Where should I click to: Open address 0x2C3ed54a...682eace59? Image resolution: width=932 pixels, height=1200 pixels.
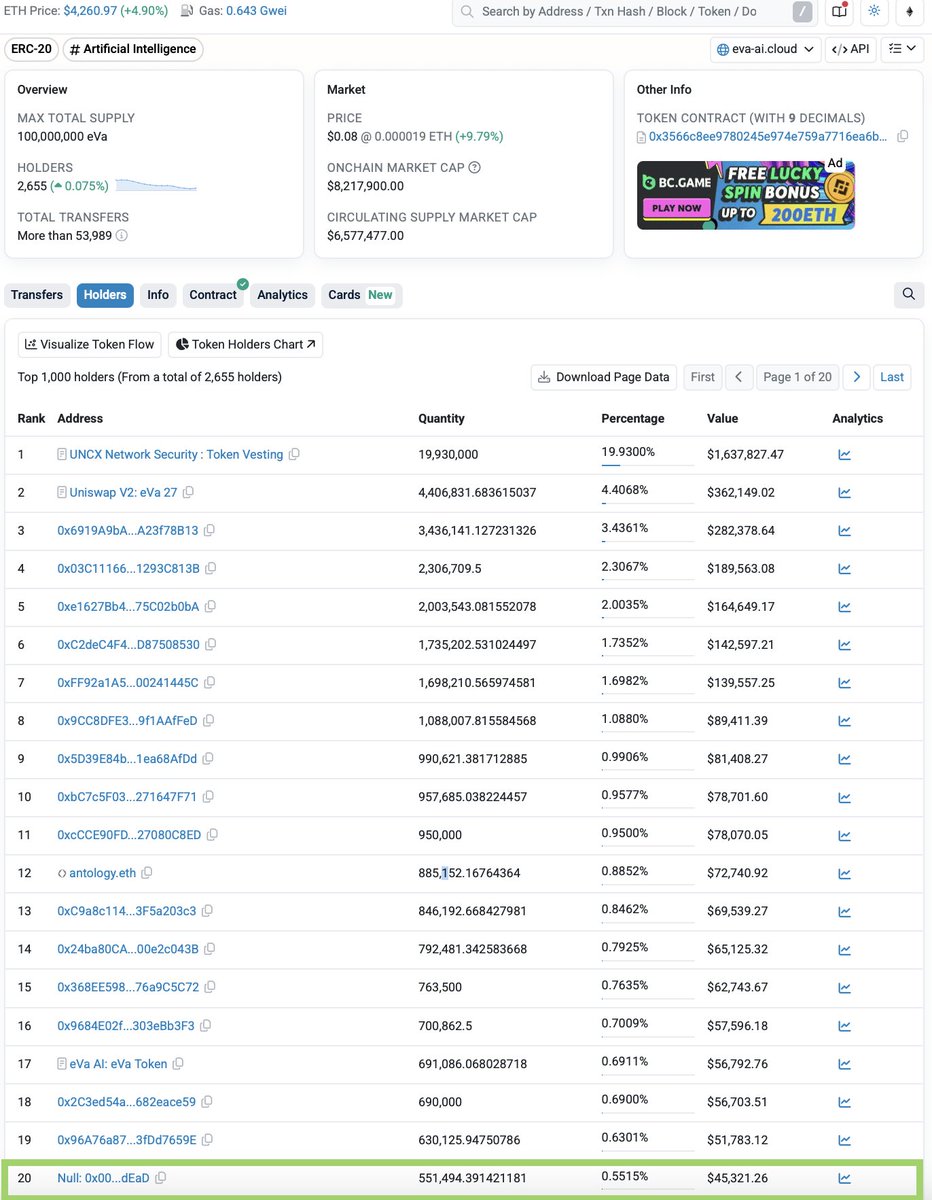(127, 1102)
